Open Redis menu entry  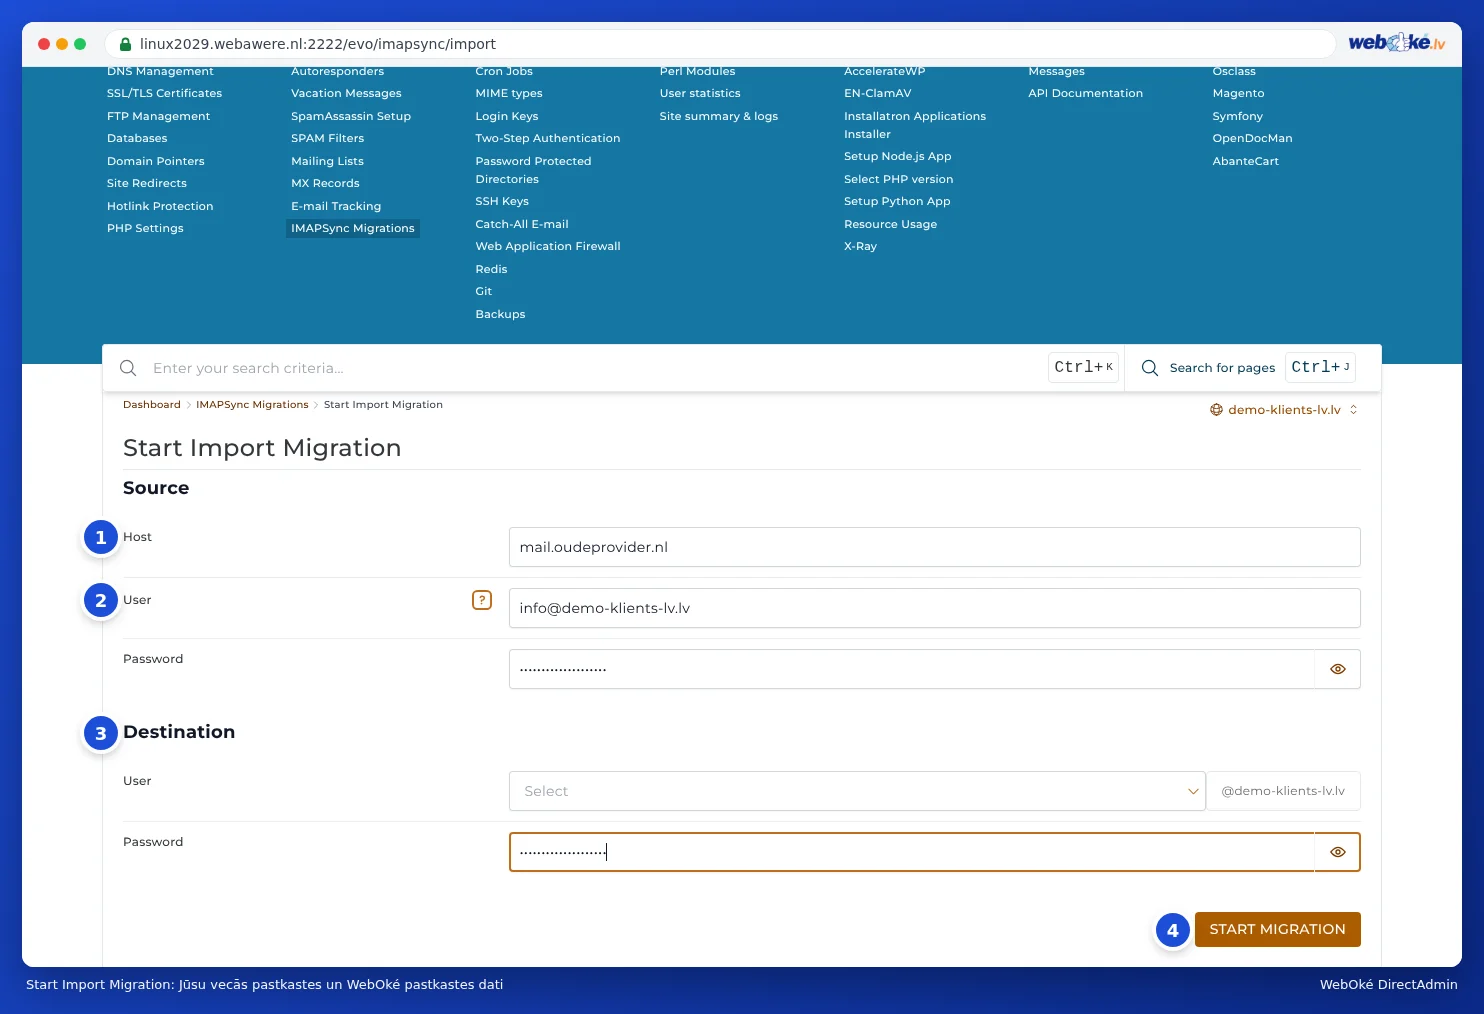click(x=491, y=269)
